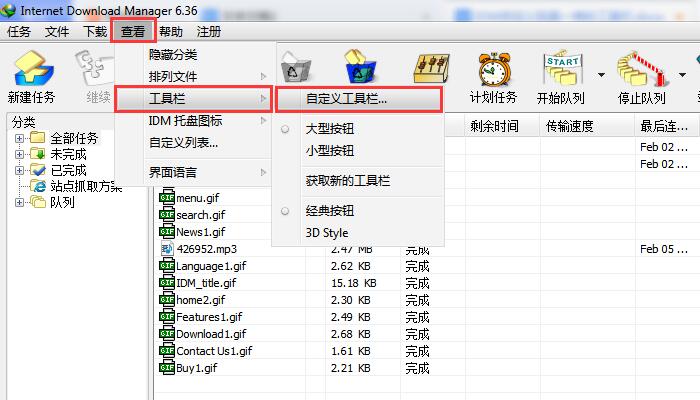The width and height of the screenshot is (700, 400).
Task: Open the 下载 menu
Action: [95, 32]
